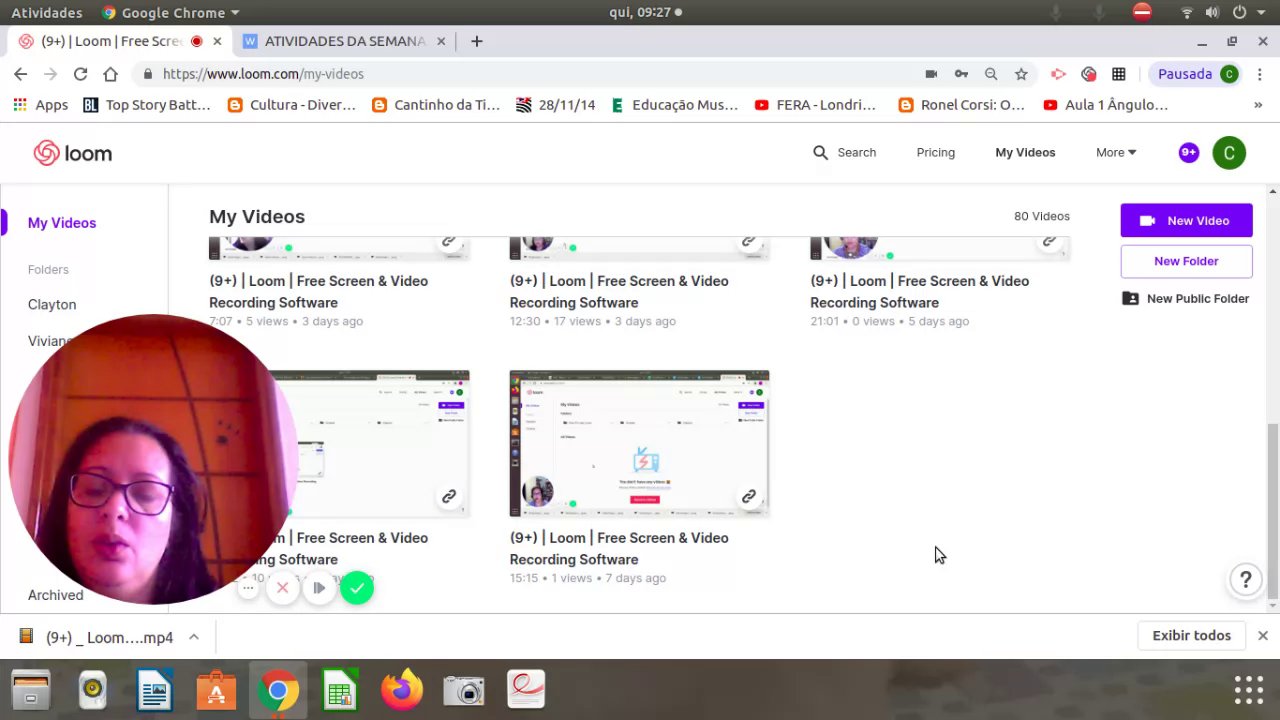
Task: Open LibreOffice Calc from the dock
Action: coord(340,690)
